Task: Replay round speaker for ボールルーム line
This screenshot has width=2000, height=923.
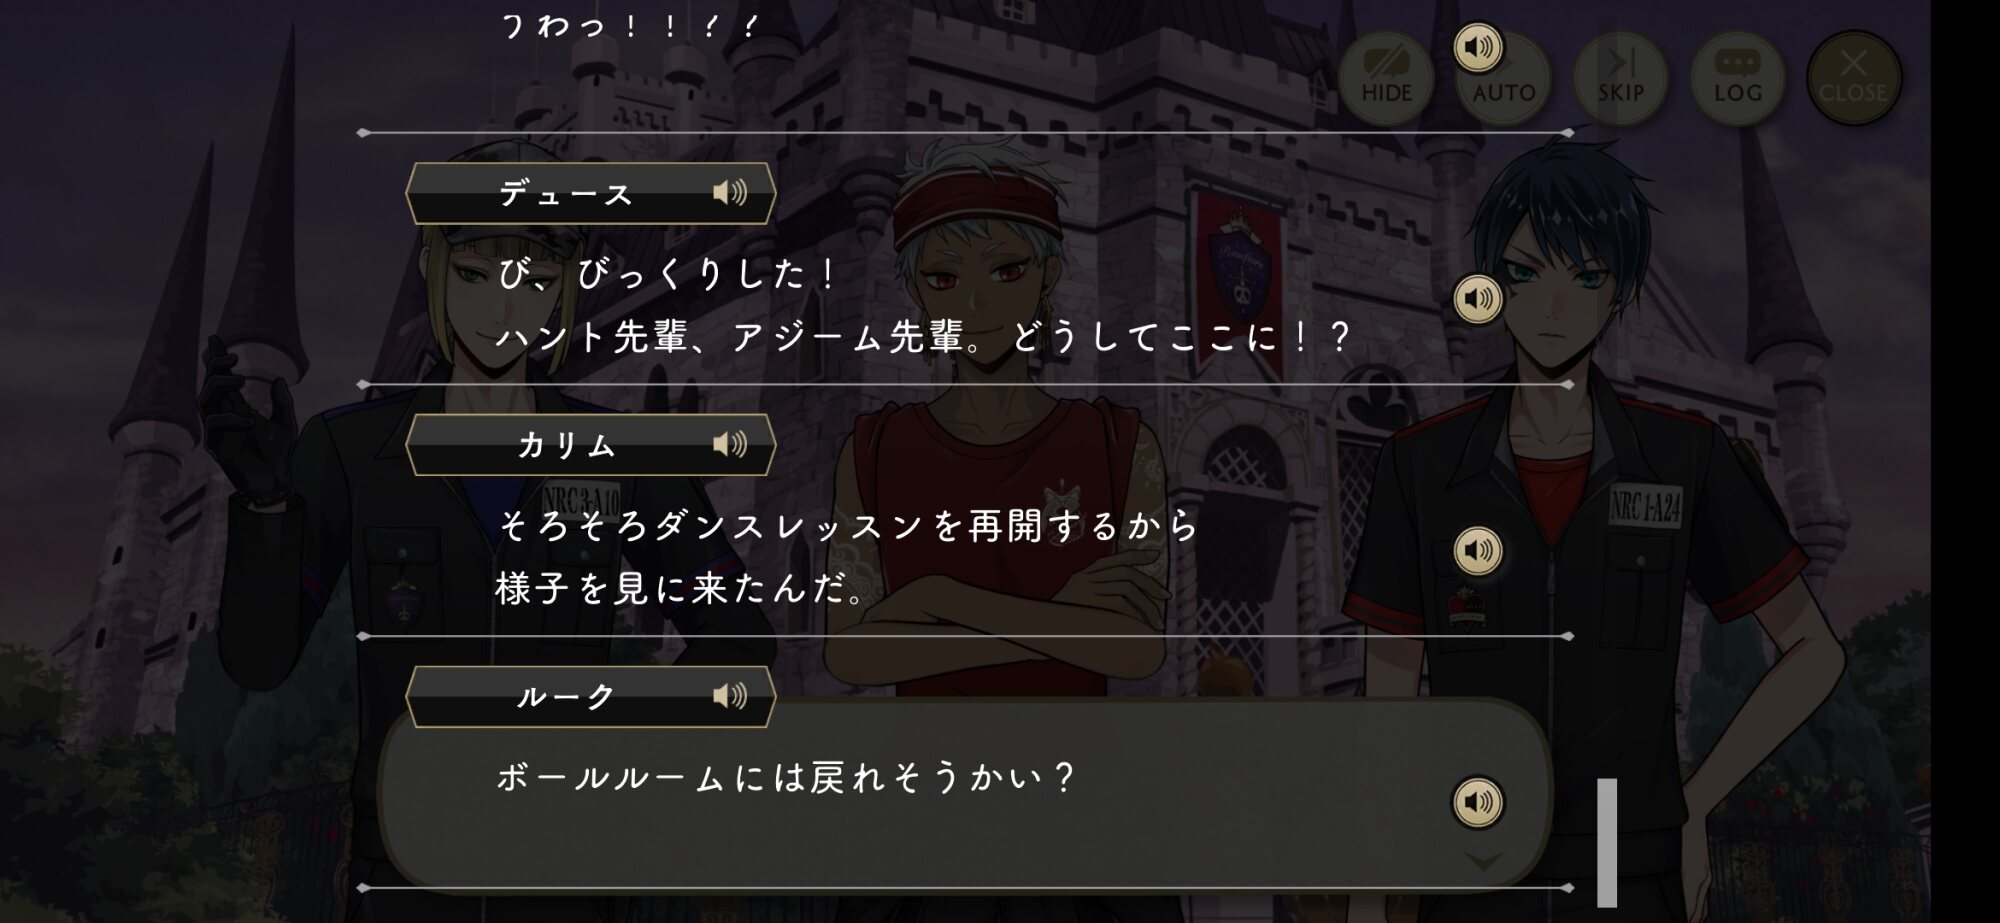Action: (x=1478, y=802)
